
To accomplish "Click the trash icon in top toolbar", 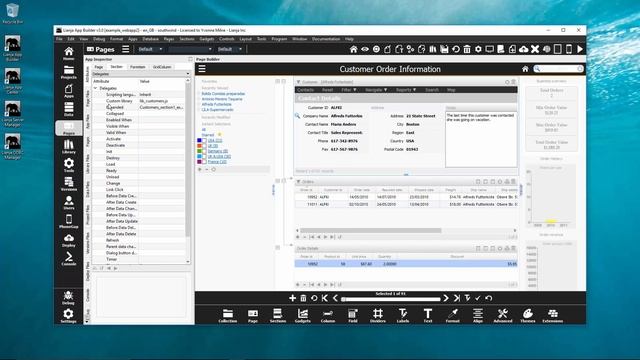I will pos(467,49).
